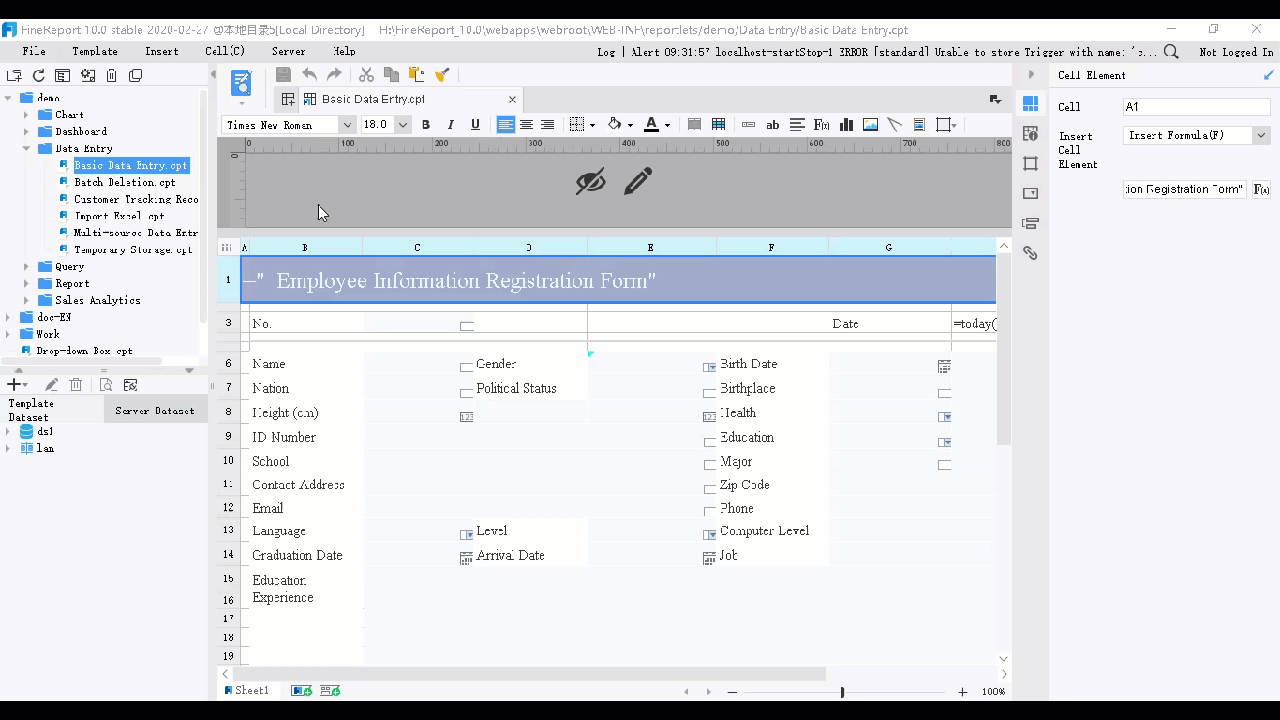
Task: Toggle Bold formatting
Action: click(x=426, y=125)
